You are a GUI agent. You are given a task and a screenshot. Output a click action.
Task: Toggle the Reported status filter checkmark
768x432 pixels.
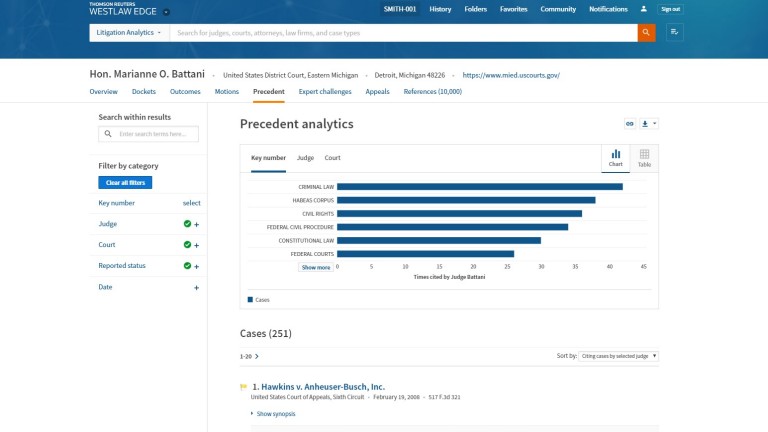(187, 266)
